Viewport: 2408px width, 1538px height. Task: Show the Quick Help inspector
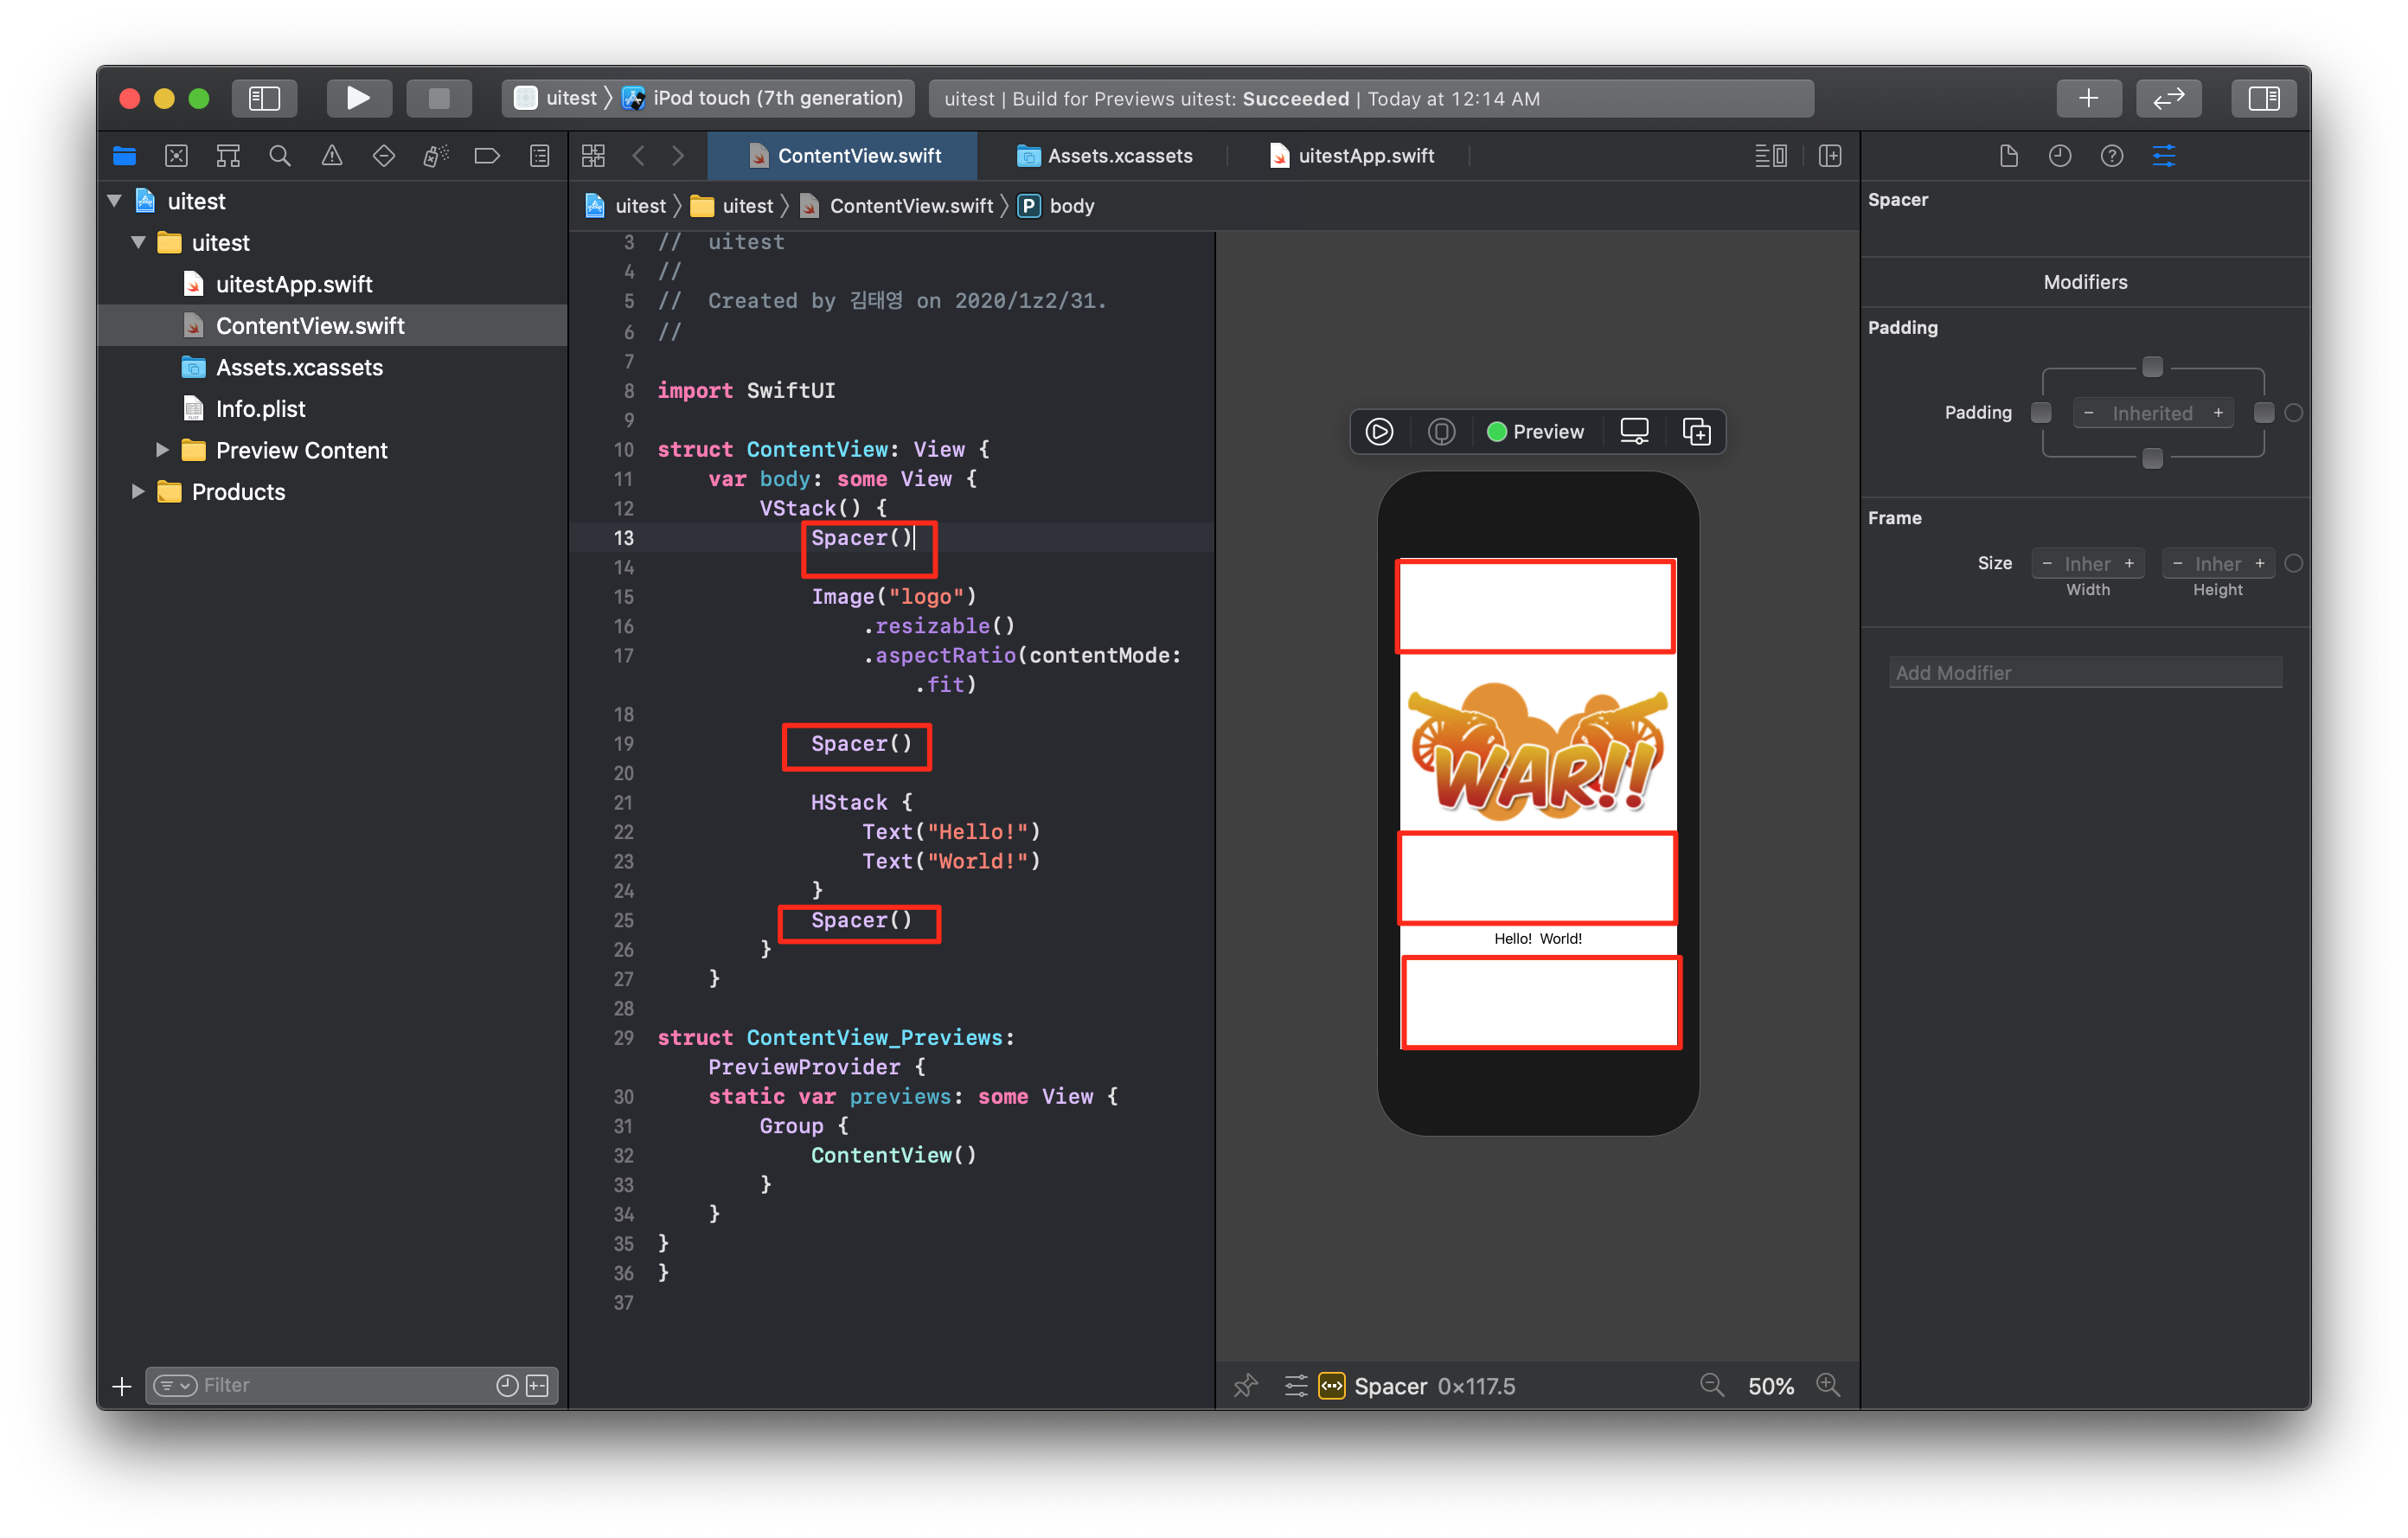2111,156
